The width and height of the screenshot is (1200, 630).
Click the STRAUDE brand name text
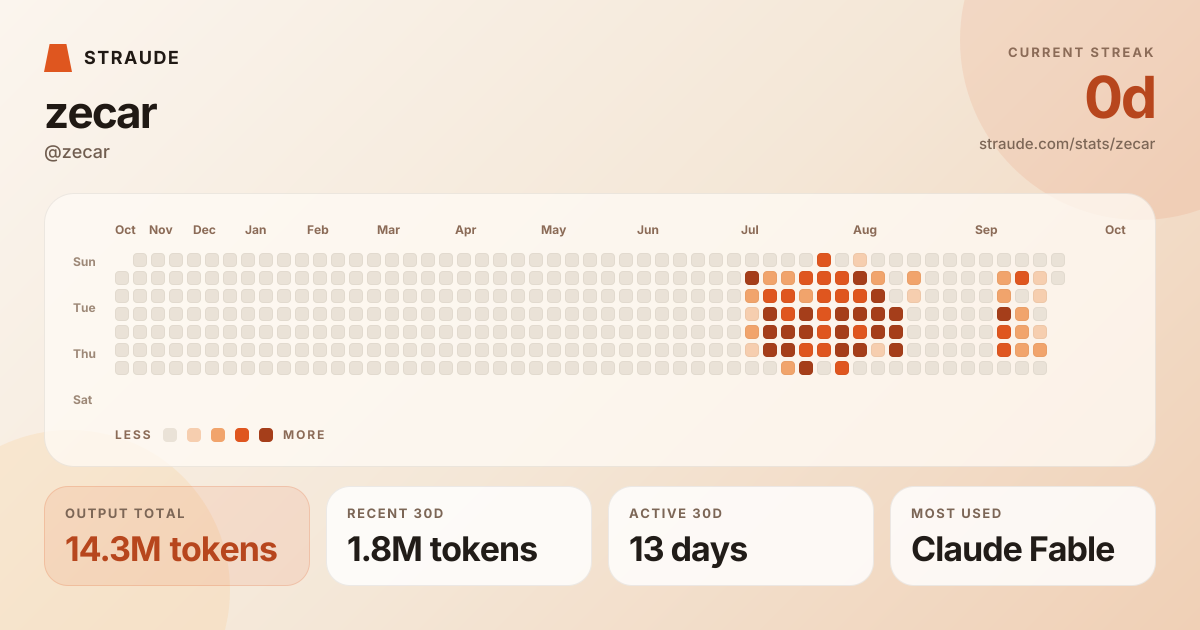tap(132, 58)
